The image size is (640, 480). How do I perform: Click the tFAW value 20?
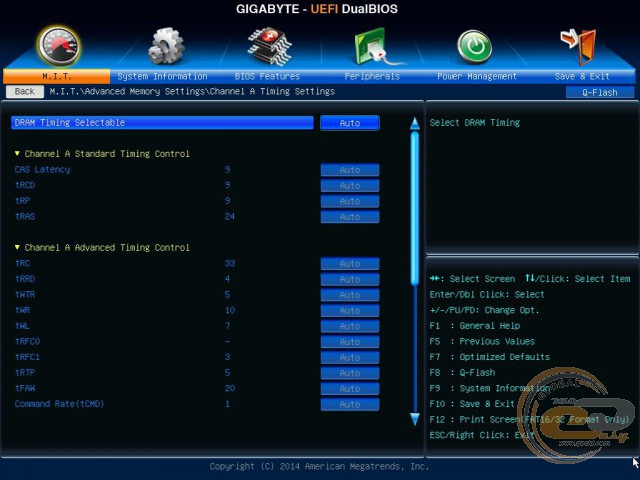point(230,388)
